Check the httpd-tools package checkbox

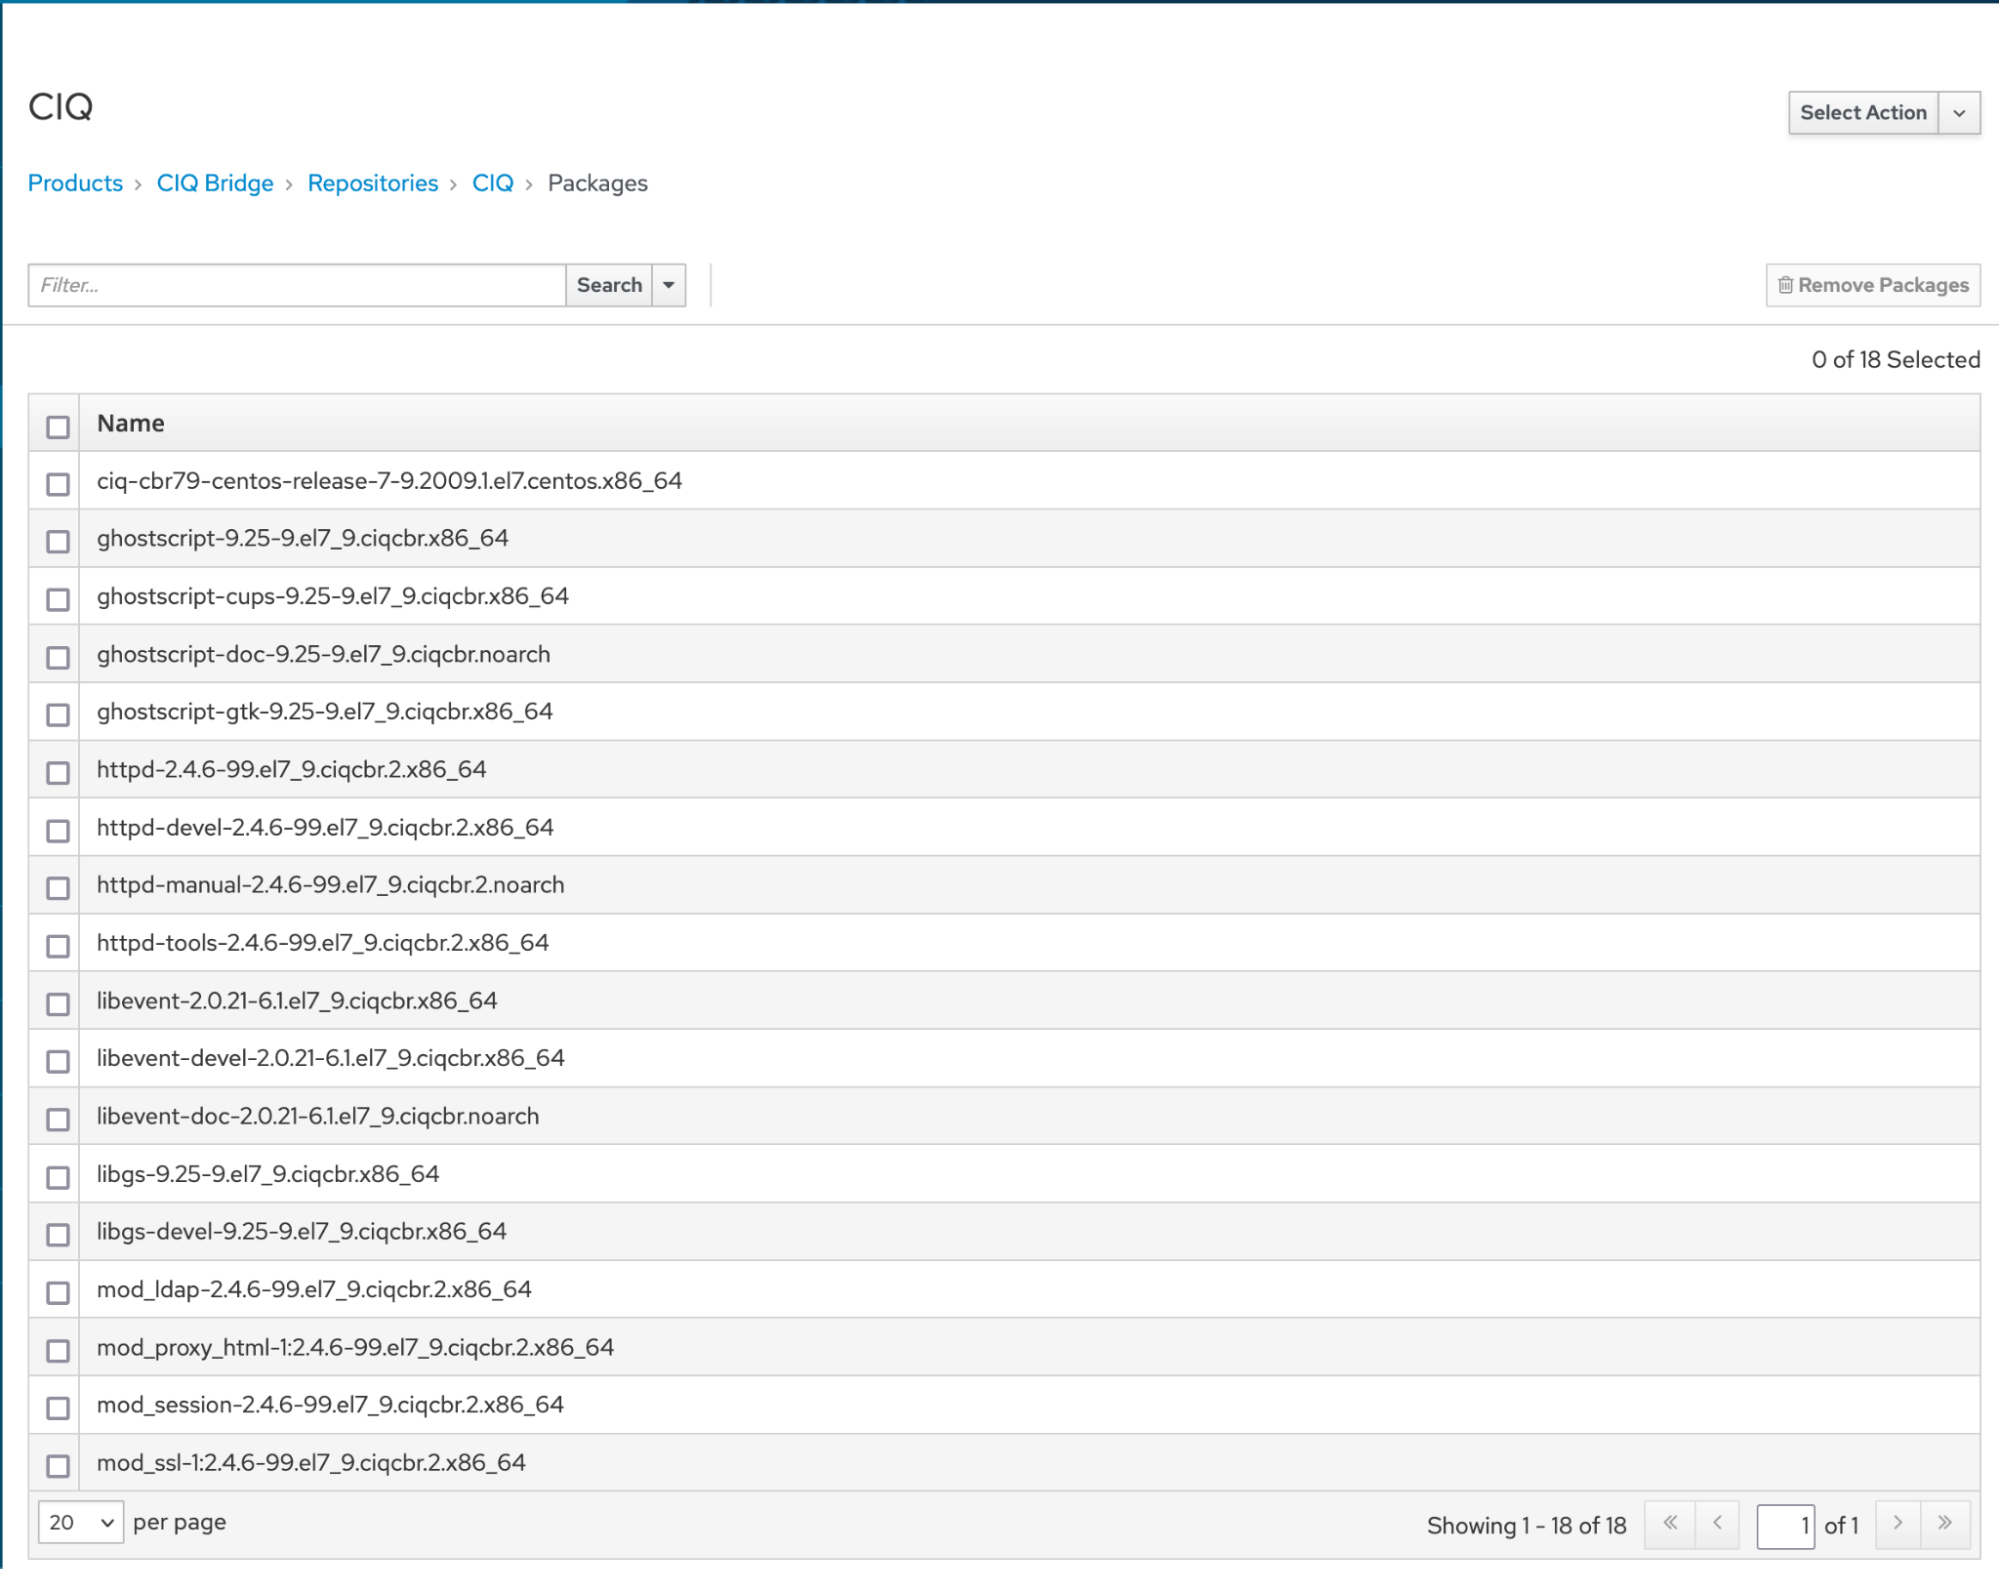58,946
